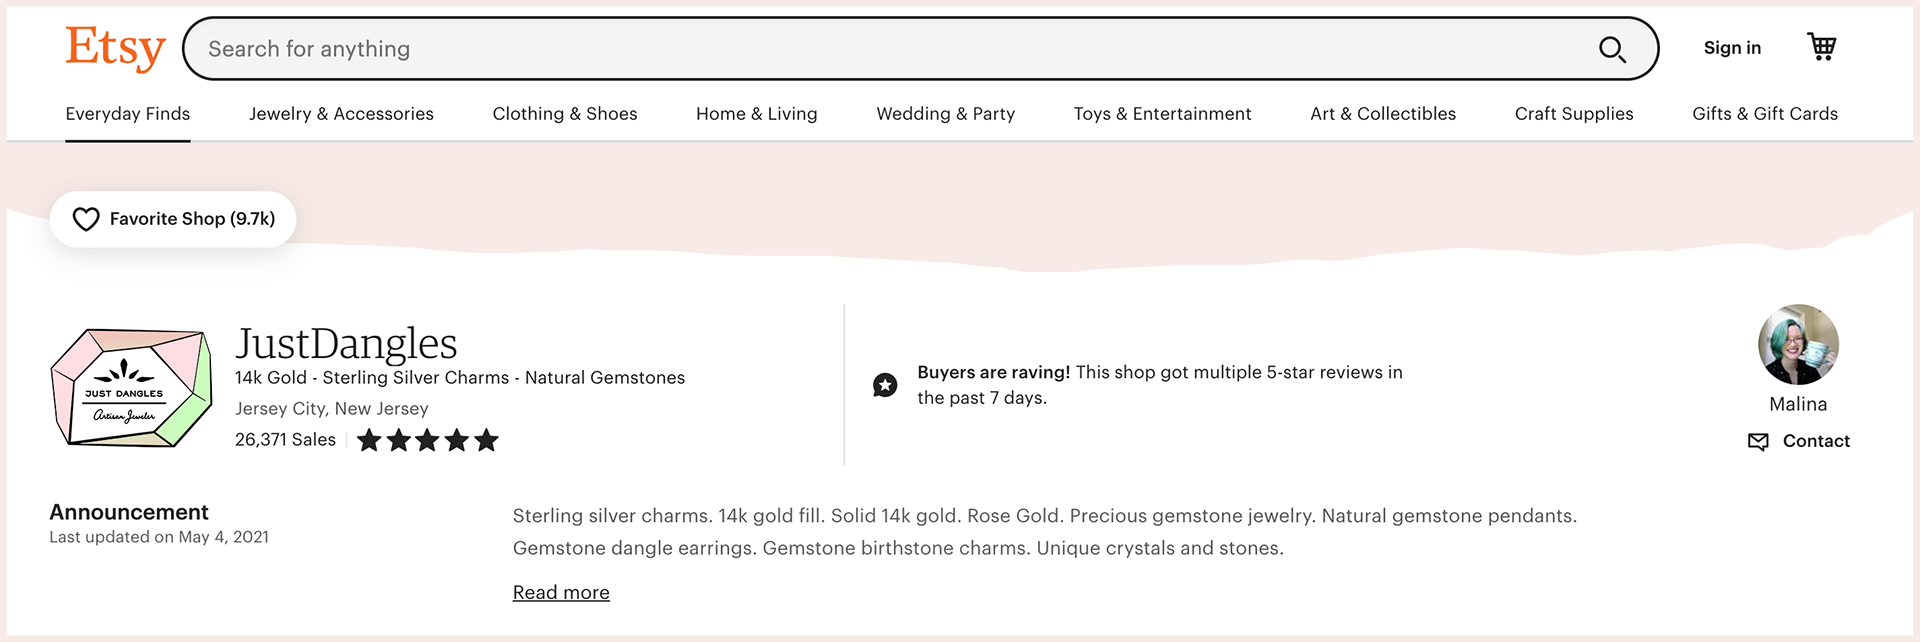The height and width of the screenshot is (642, 1920).
Task: Click the search magnifying glass icon
Action: click(x=1612, y=49)
